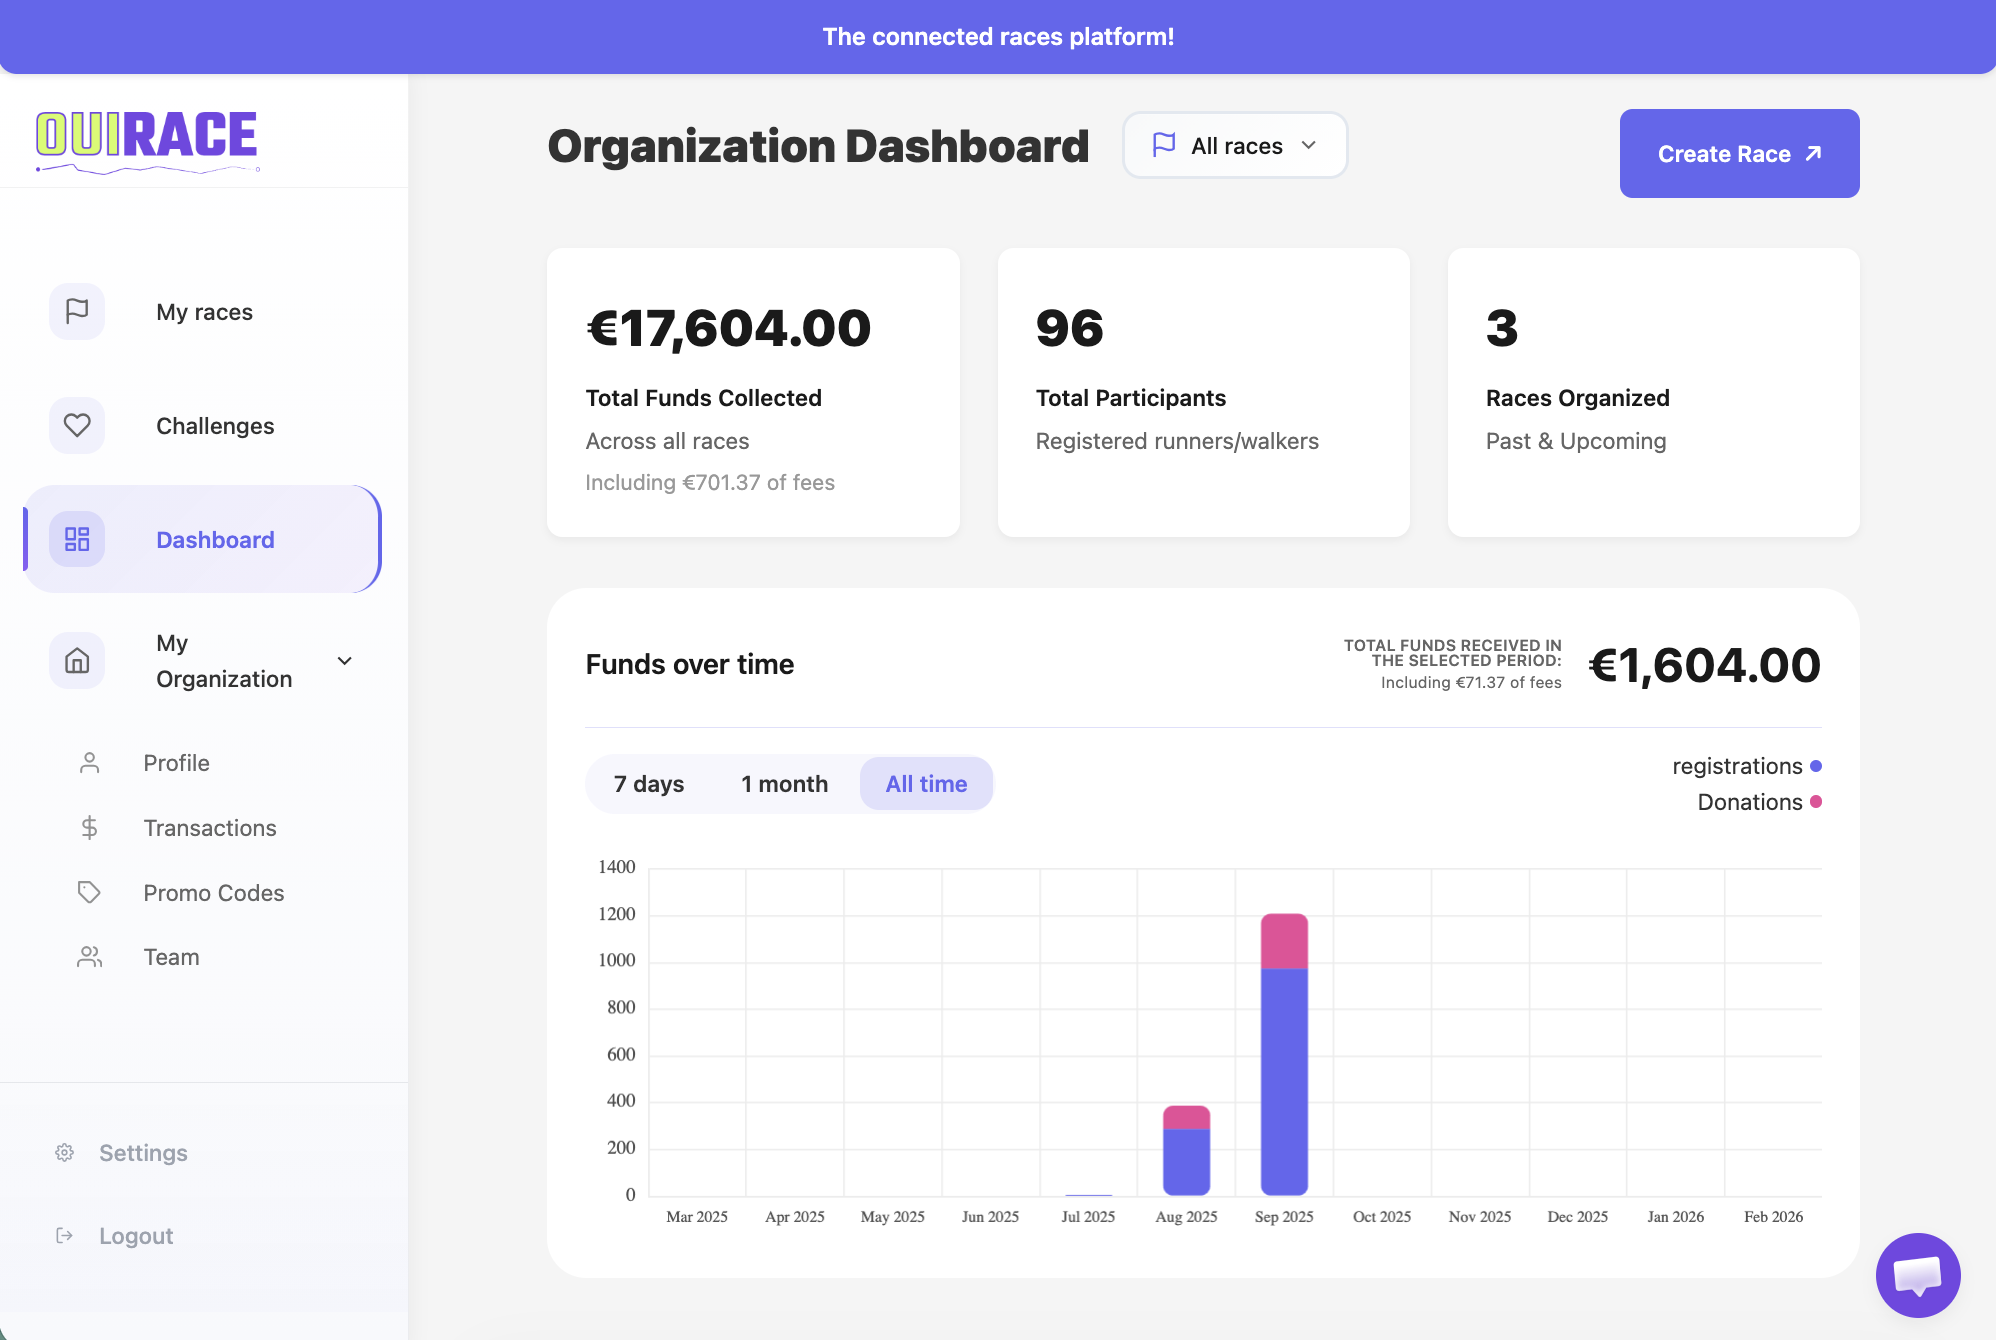Click the Transactions dollar icon

click(89, 827)
